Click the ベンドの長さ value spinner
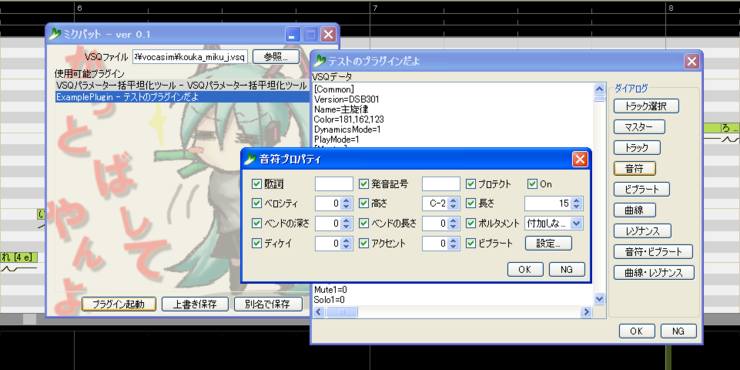This screenshot has width=740, height=370. coord(441,223)
